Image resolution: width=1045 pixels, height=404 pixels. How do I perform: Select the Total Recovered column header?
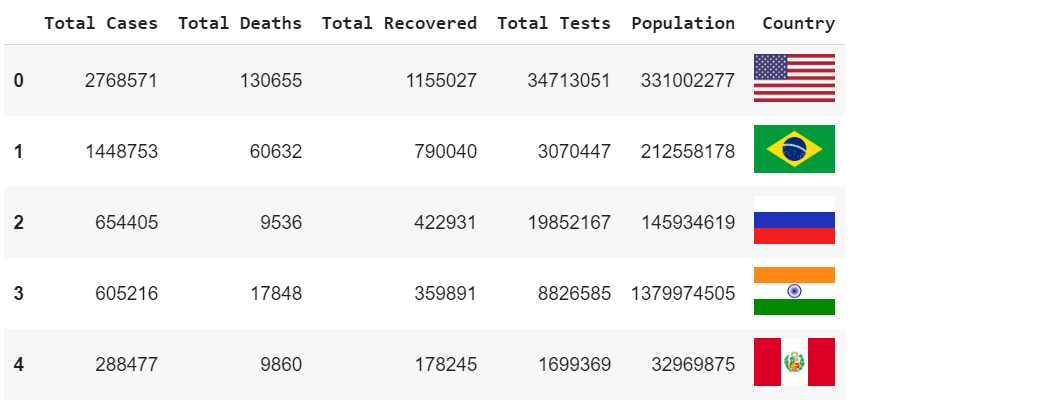399,24
